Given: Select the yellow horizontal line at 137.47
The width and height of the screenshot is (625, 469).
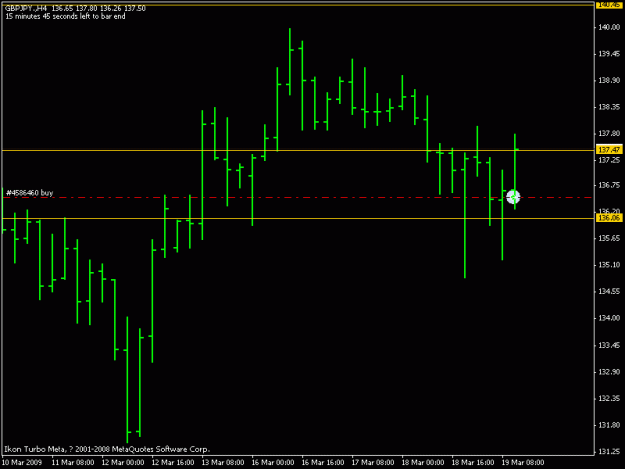Looking at the screenshot, I should (297, 150).
